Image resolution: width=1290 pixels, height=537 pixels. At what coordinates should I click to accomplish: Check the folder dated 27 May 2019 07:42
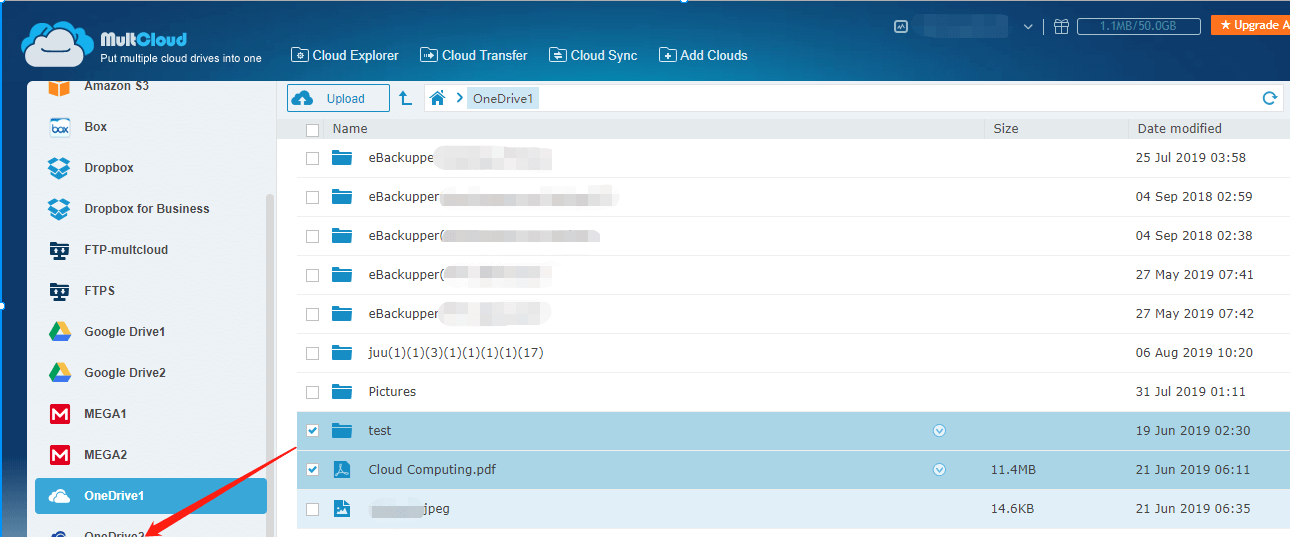coord(313,314)
